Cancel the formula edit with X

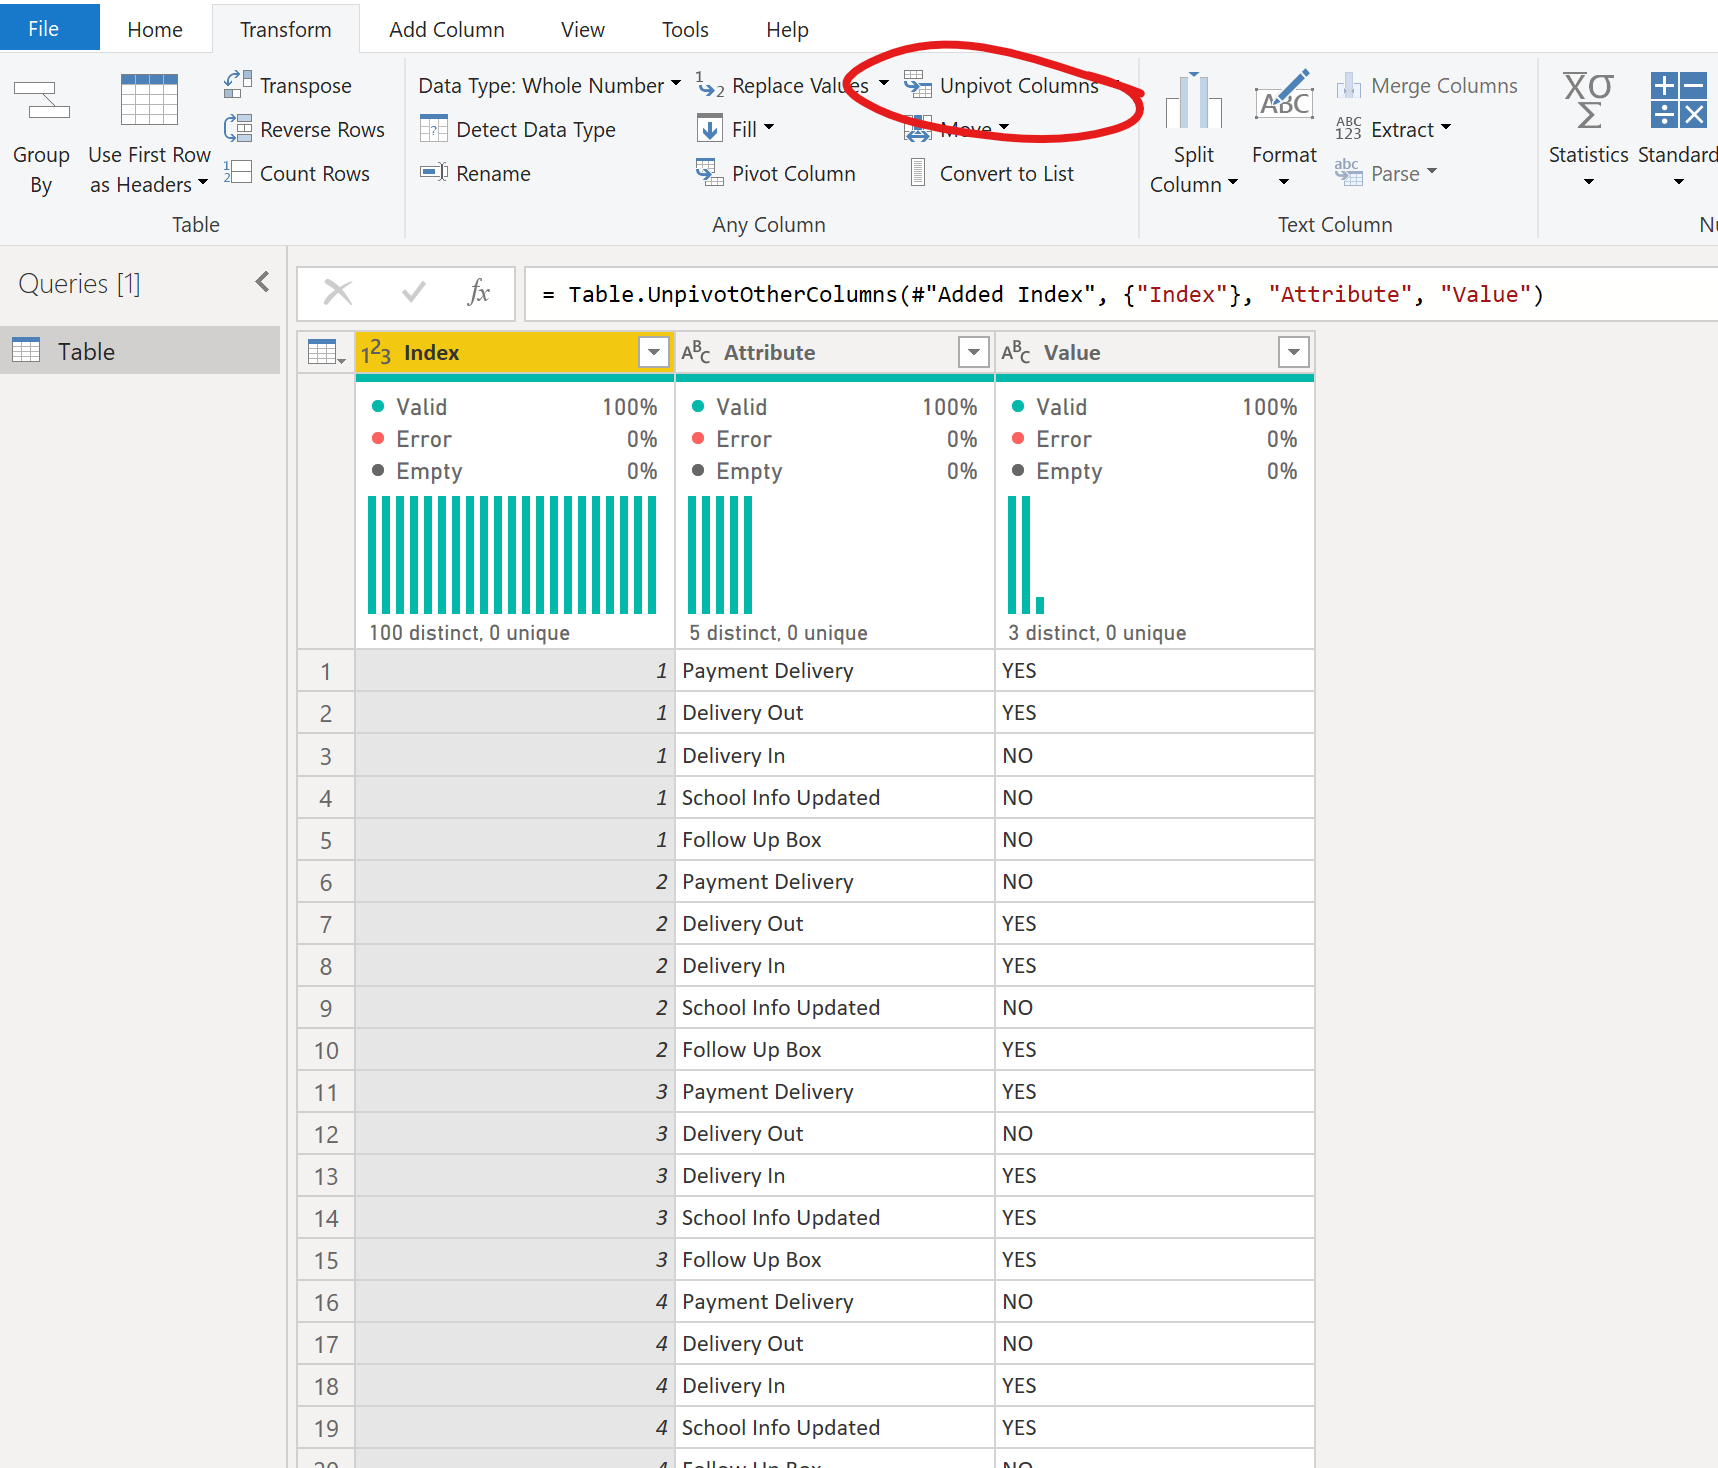[338, 293]
